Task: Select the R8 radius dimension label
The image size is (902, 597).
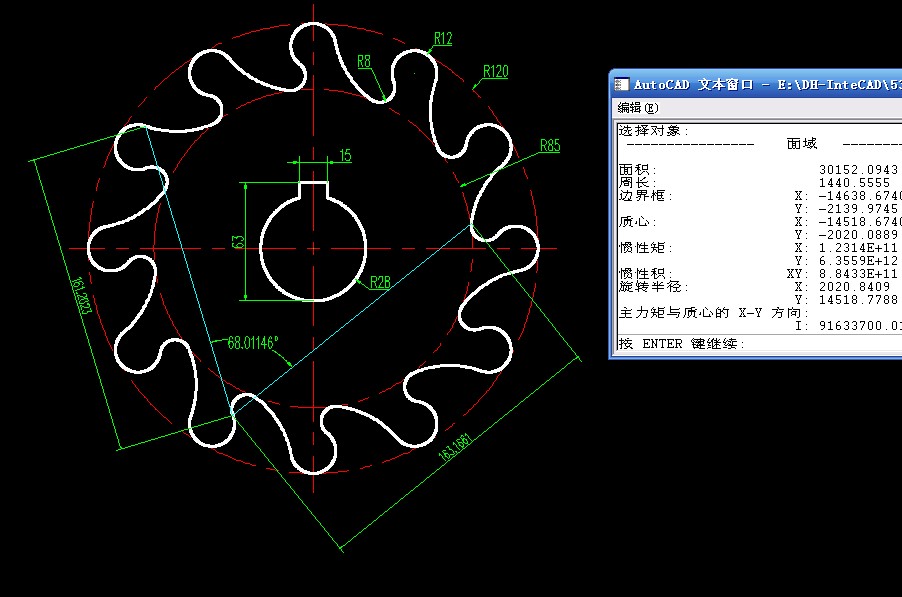Action: (x=364, y=62)
